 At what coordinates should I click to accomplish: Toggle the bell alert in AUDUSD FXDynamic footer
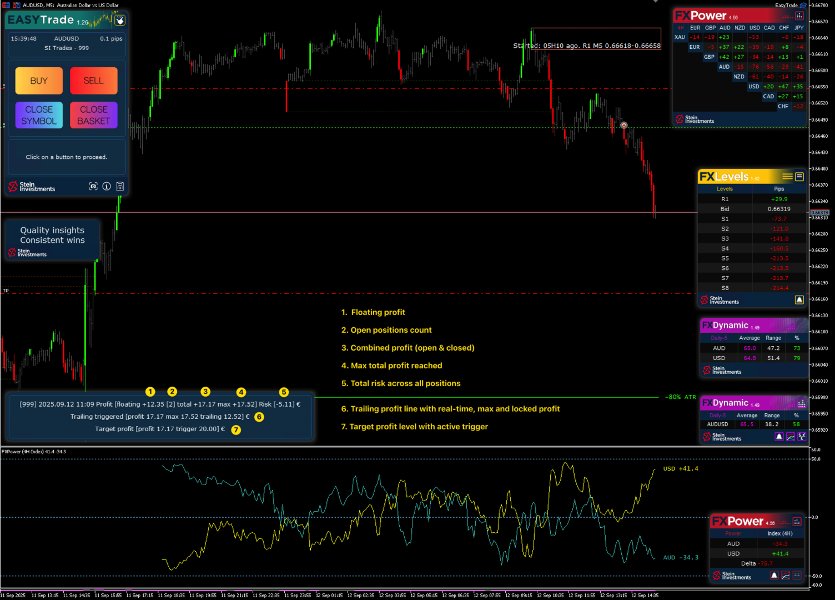coord(779,437)
